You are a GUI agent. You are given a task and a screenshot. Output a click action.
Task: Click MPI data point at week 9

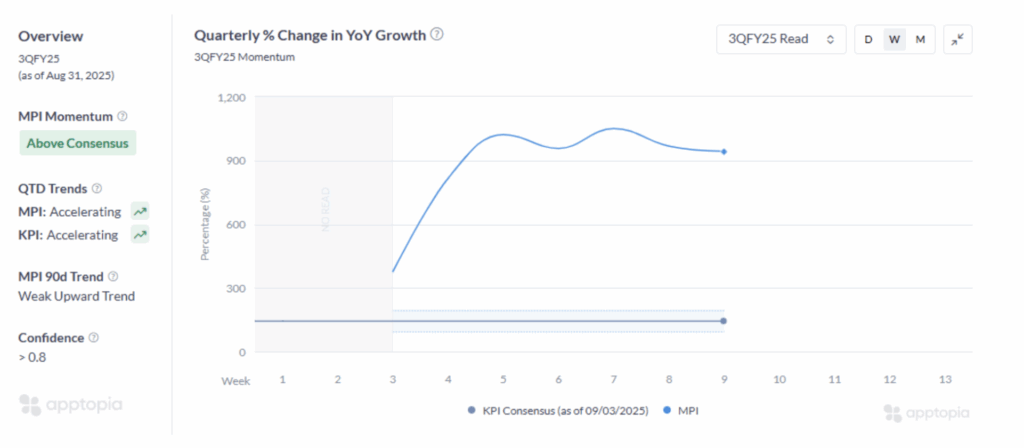(x=723, y=152)
